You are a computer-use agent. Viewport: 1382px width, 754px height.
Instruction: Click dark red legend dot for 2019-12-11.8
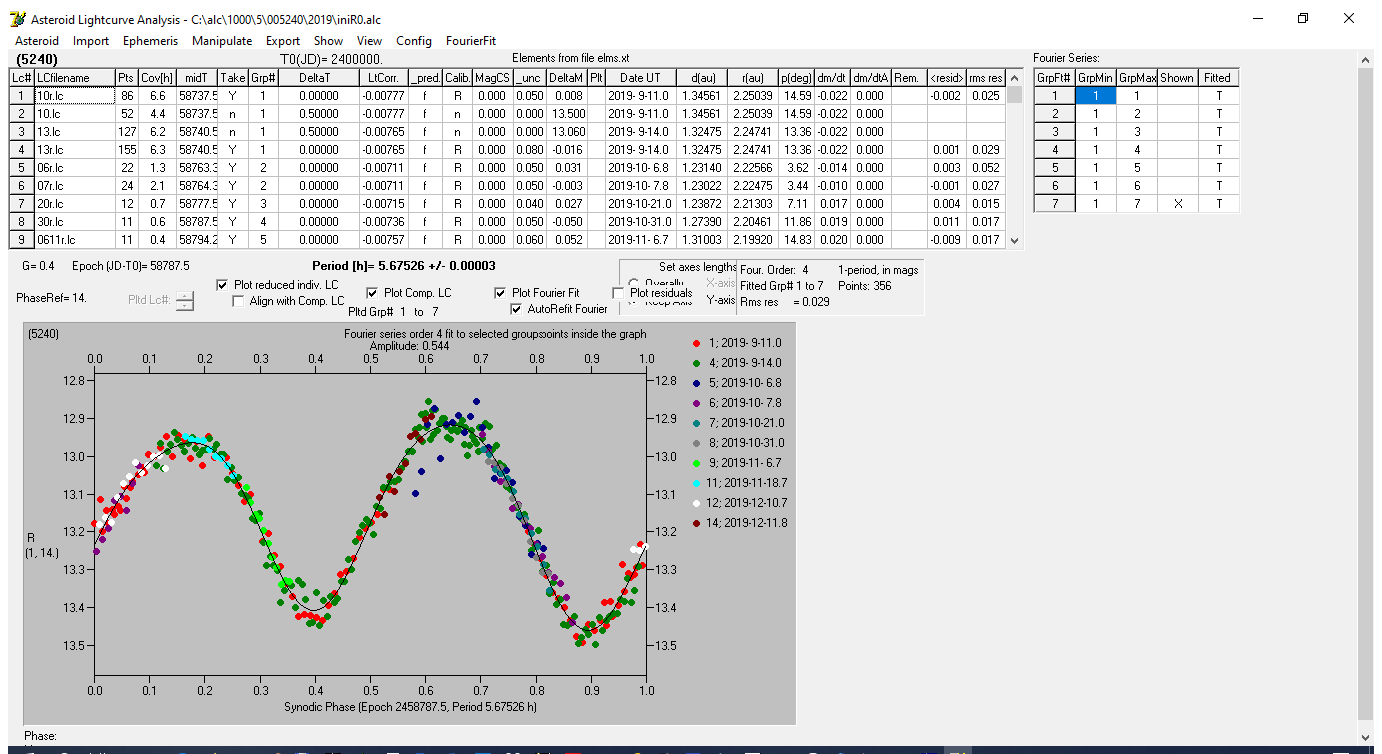(696, 522)
